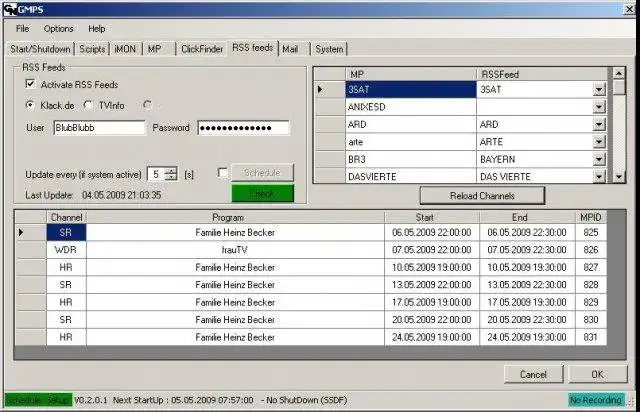This screenshot has width=640, height=412.
Task: Select the ANIXESD channel cell
Action: click(411, 107)
